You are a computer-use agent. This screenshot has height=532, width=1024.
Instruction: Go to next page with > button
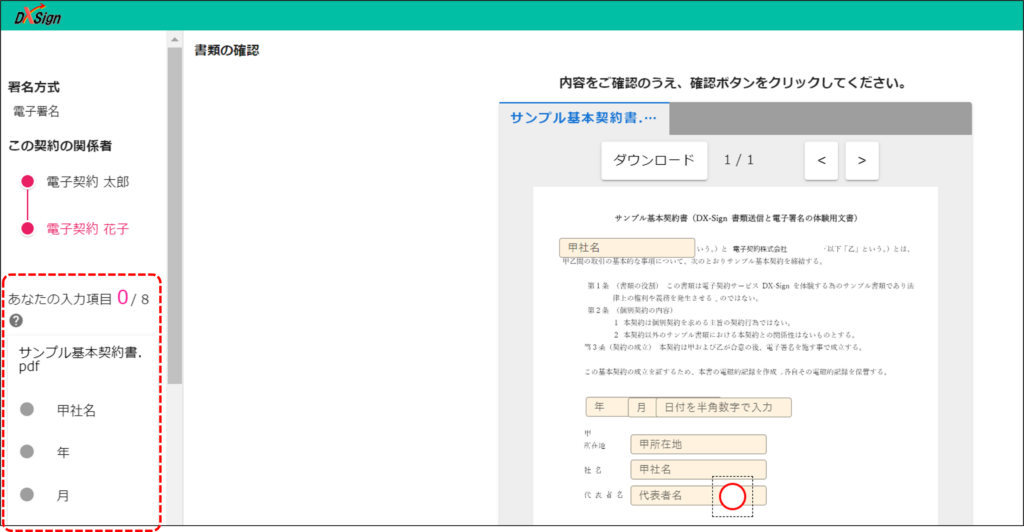[x=861, y=160]
